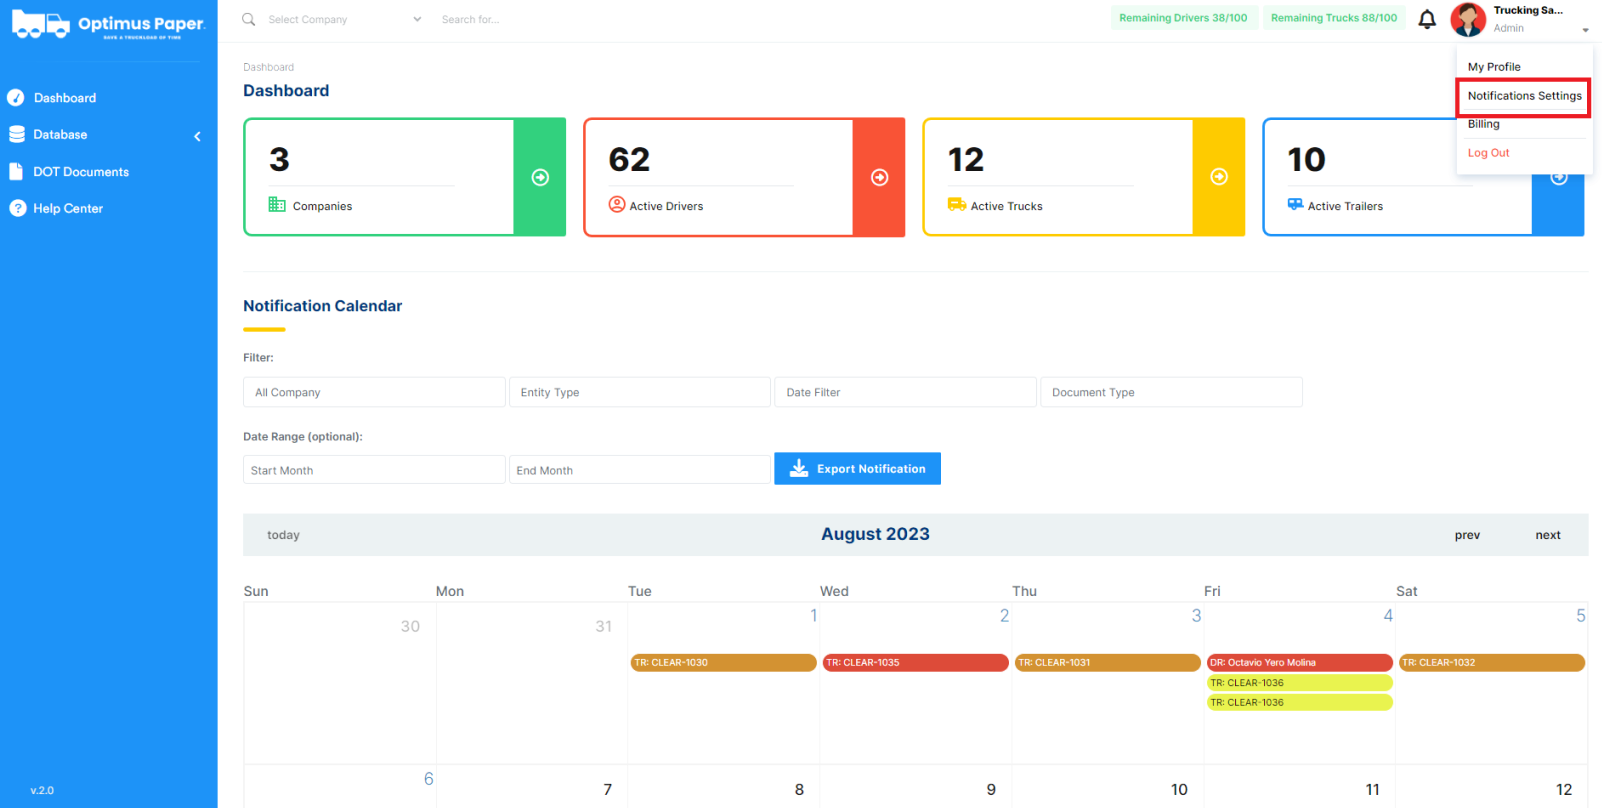
Task: Open the Select Company dropdown
Action: [x=345, y=19]
